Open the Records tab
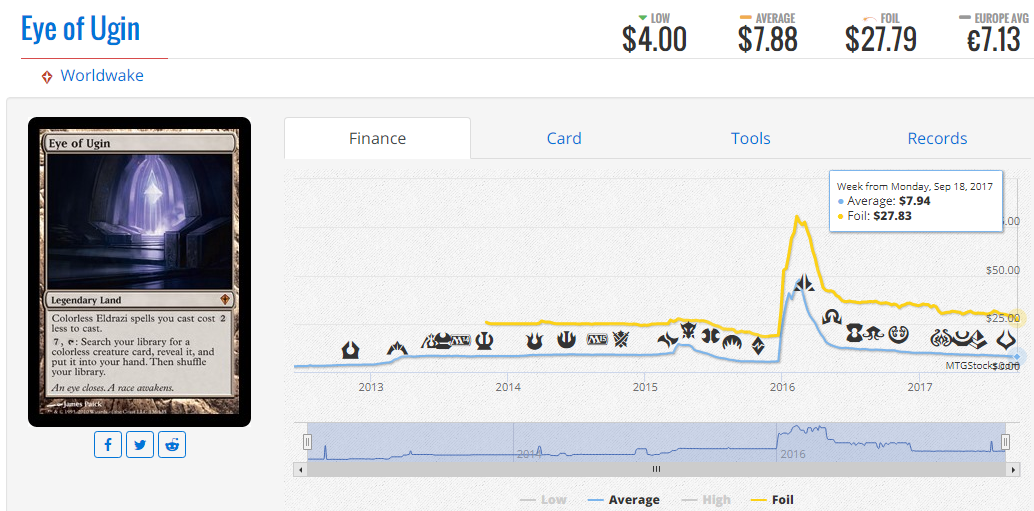 point(937,138)
